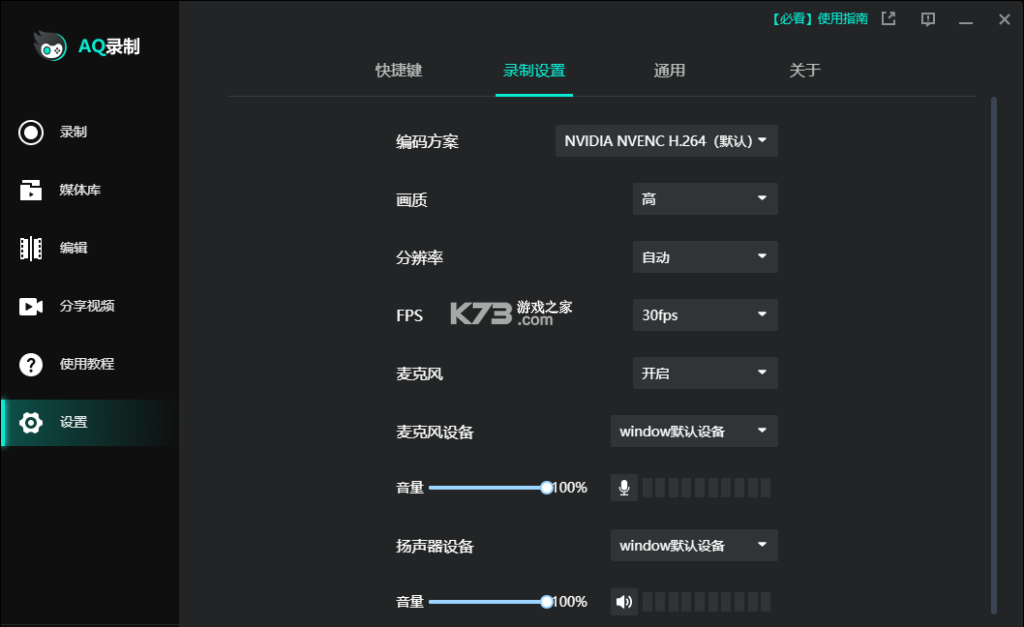Click the 使用教程 question mark icon
Image resolution: width=1024 pixels, height=627 pixels.
click(x=31, y=364)
